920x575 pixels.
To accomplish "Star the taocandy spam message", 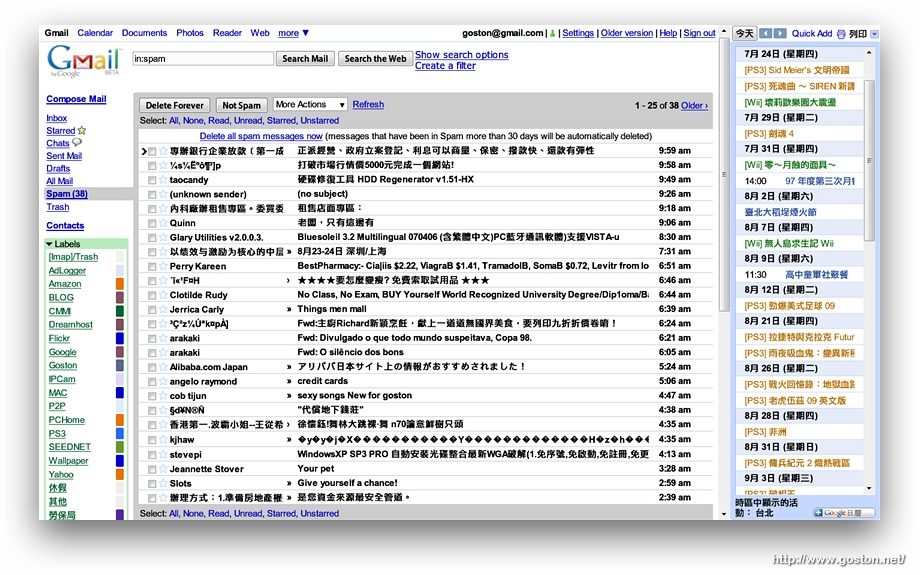I will 163,180.
